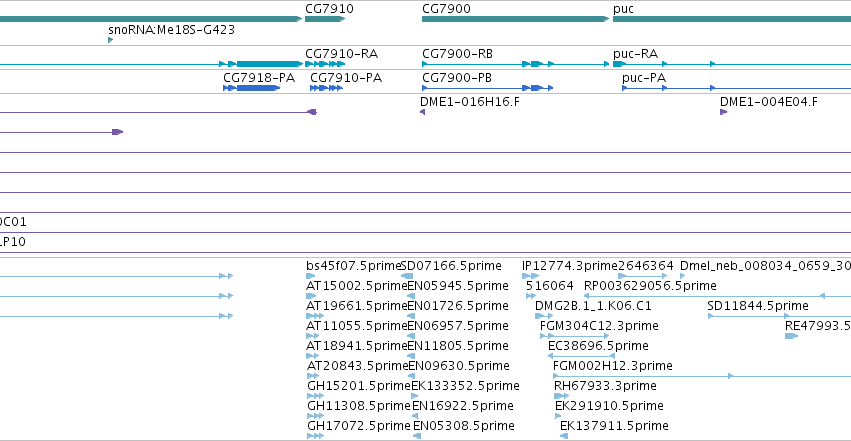The image size is (851, 441).
Task: Select the puc-PA protein label
Action: [x=644, y=78]
